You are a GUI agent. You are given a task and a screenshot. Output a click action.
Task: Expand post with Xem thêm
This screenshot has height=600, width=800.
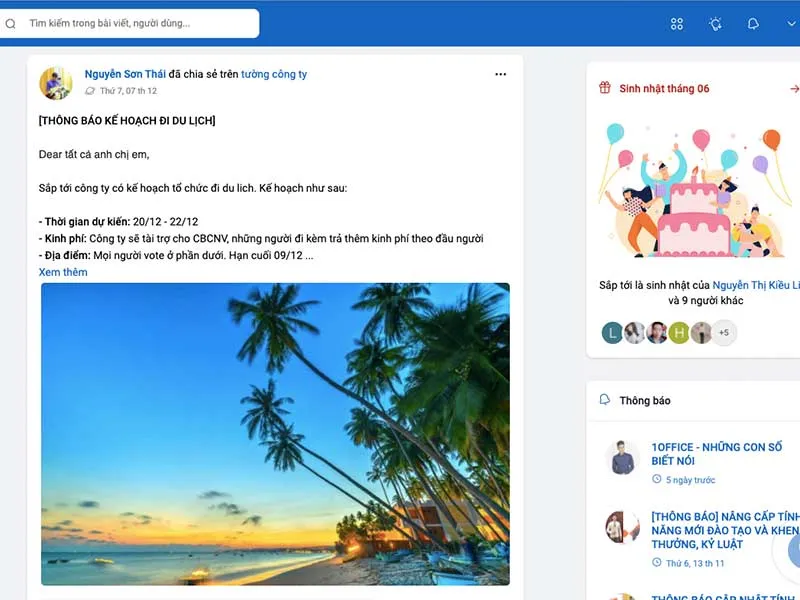63,272
